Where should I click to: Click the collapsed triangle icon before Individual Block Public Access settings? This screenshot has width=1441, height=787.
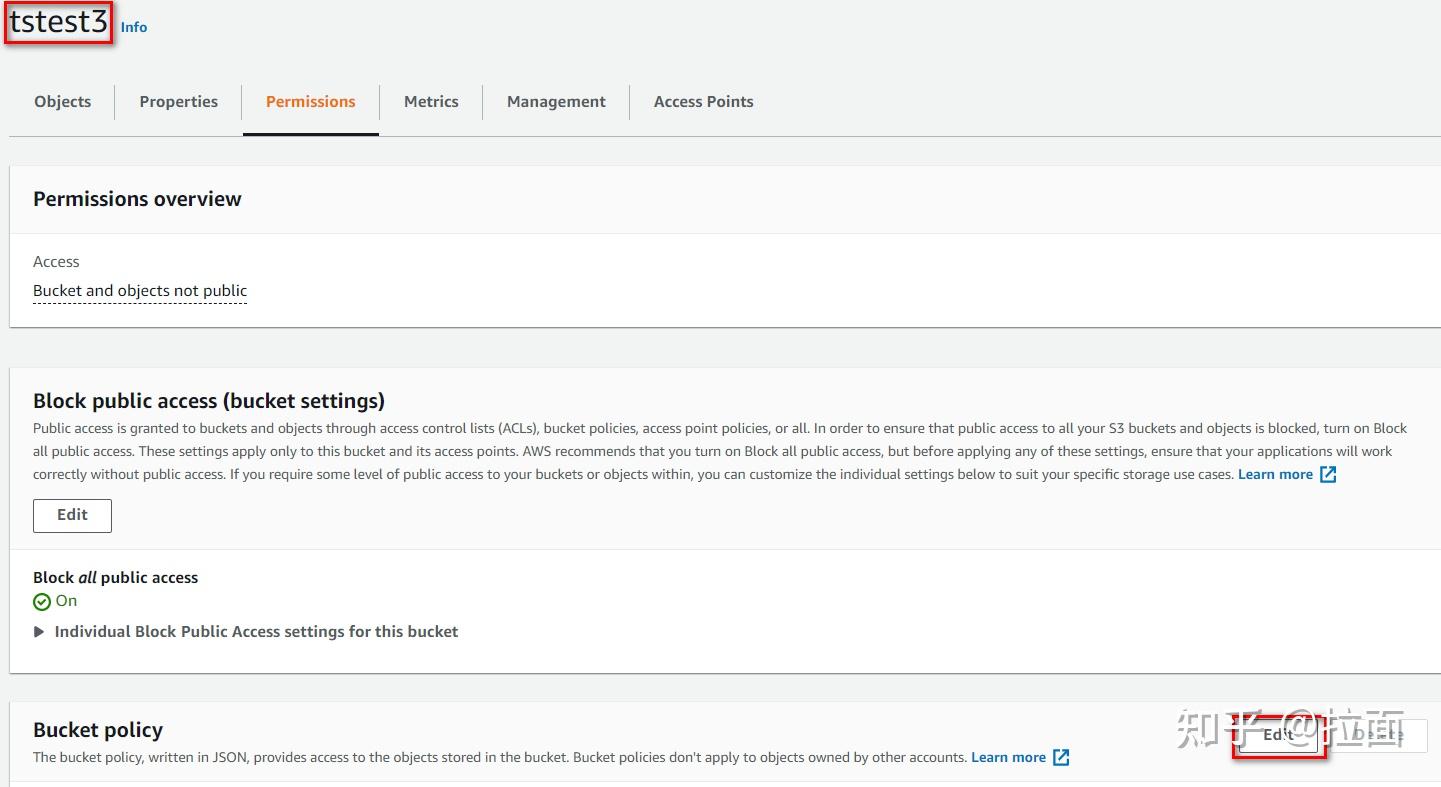coord(38,631)
